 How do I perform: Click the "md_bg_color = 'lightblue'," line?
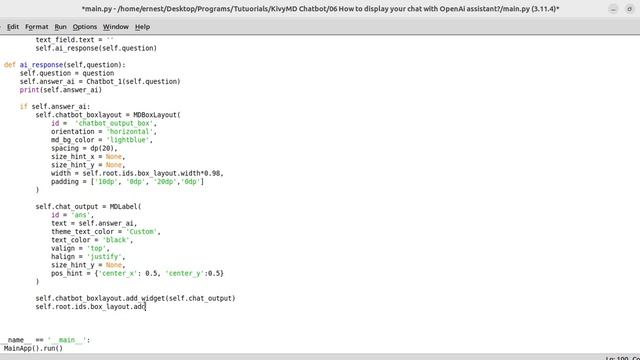coord(102,140)
